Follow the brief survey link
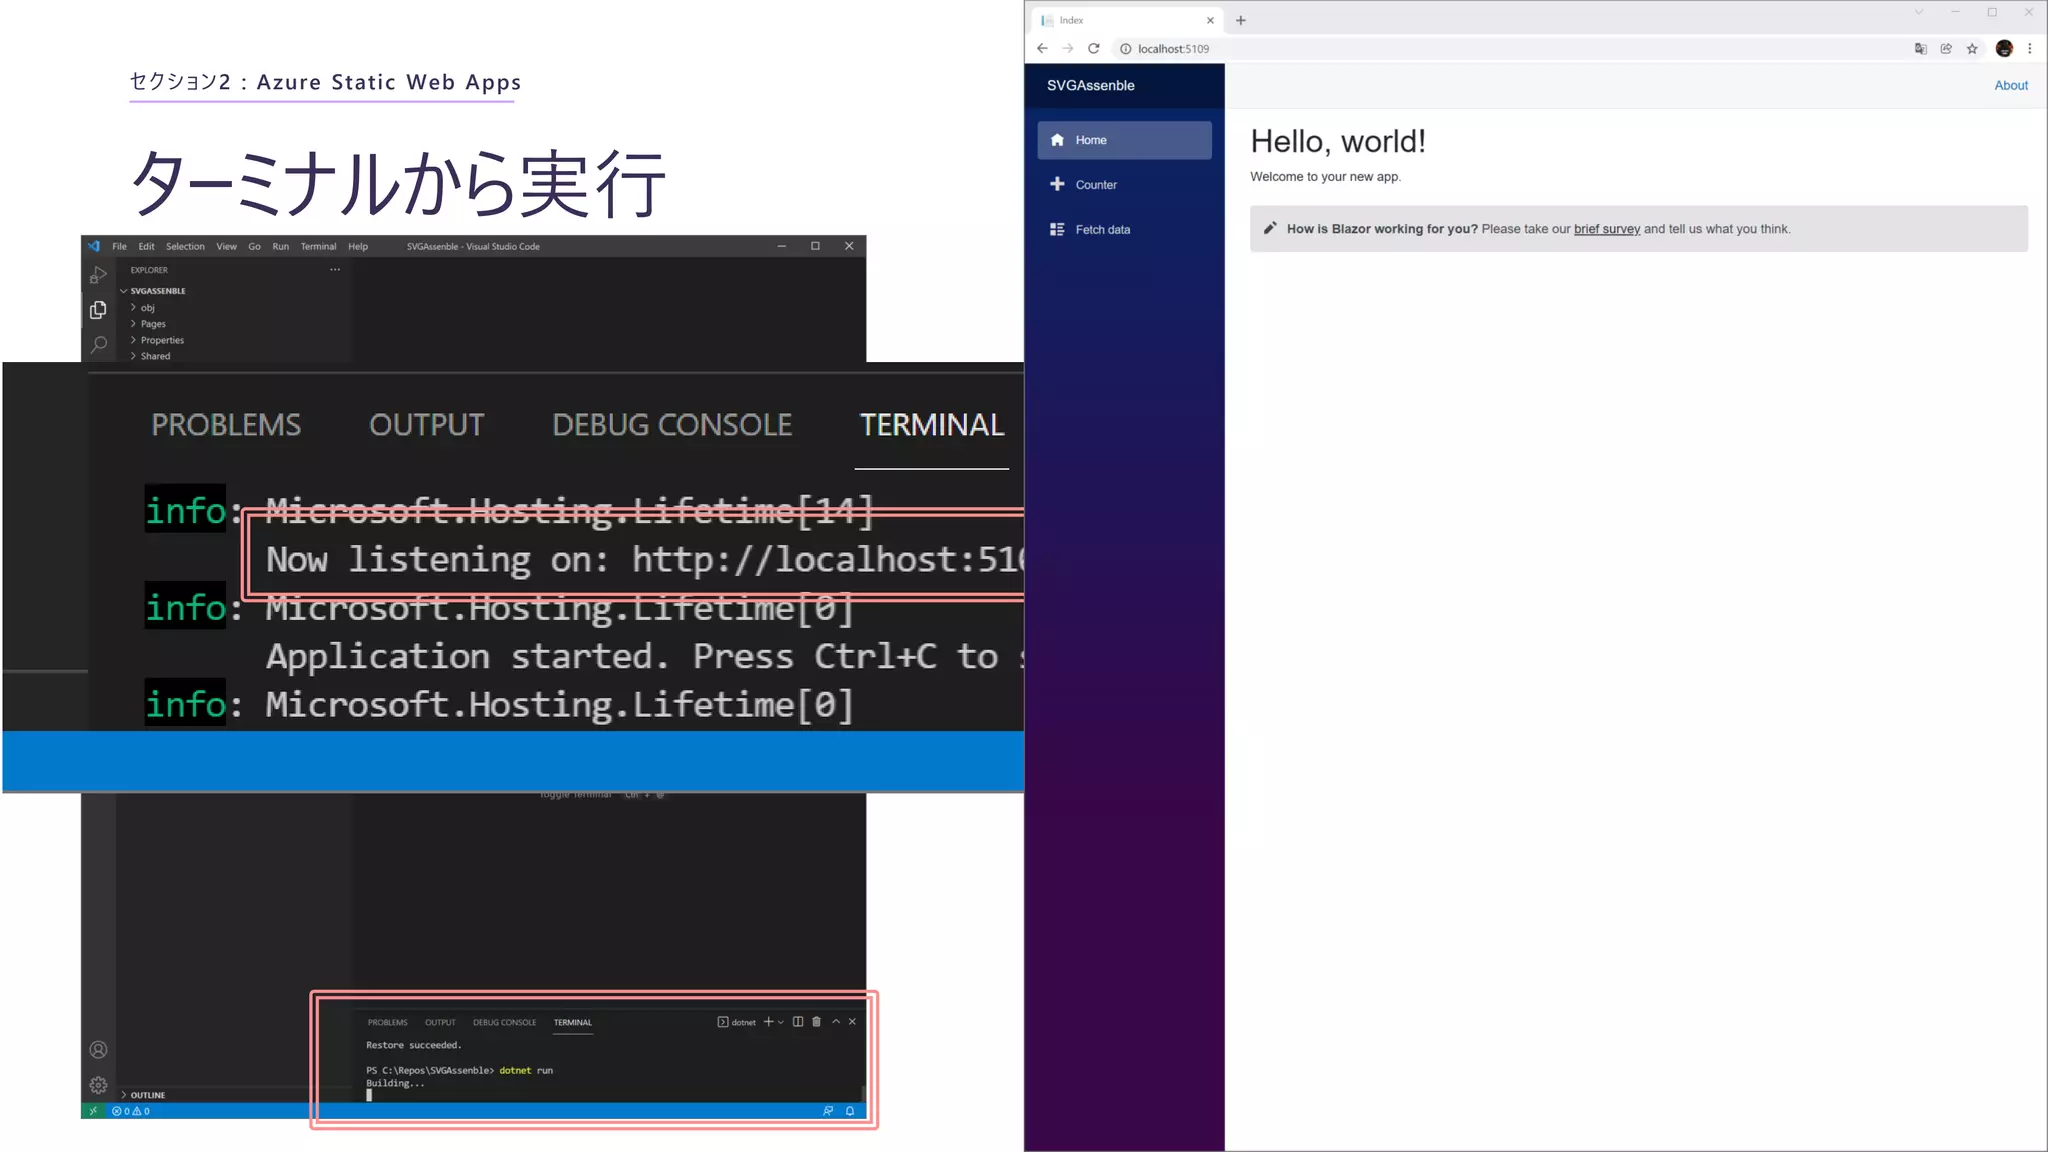This screenshot has height=1152, width=2048. [1606, 229]
